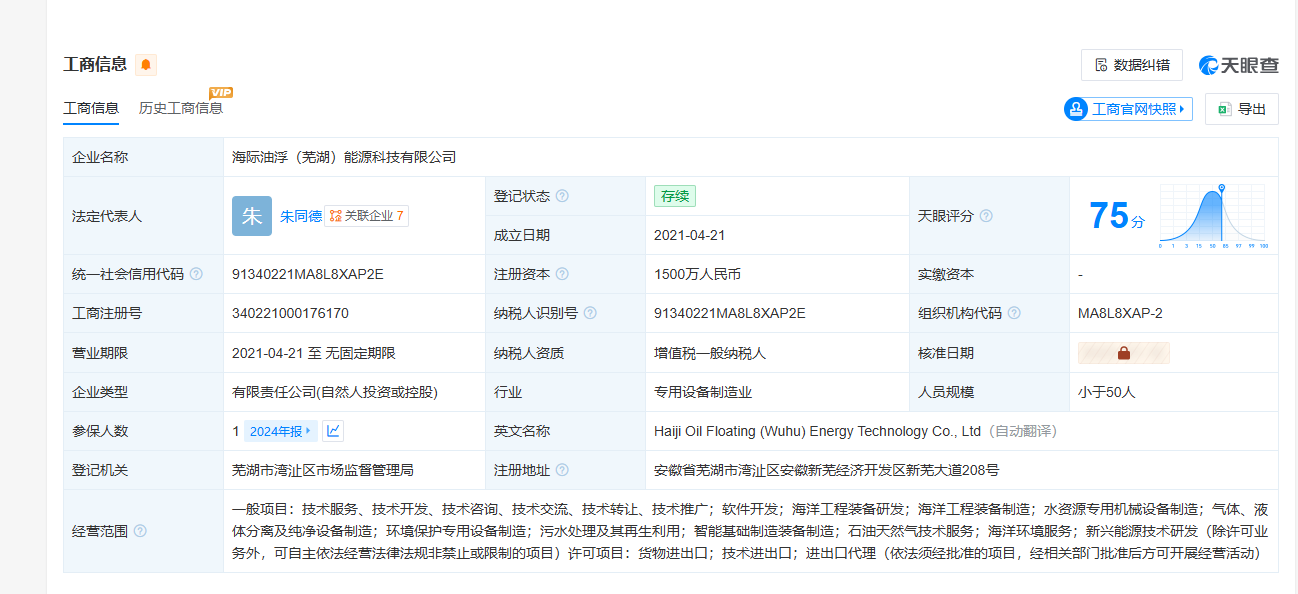Click help icon beside 经营范围
The height and width of the screenshot is (594, 1298).
point(140,531)
